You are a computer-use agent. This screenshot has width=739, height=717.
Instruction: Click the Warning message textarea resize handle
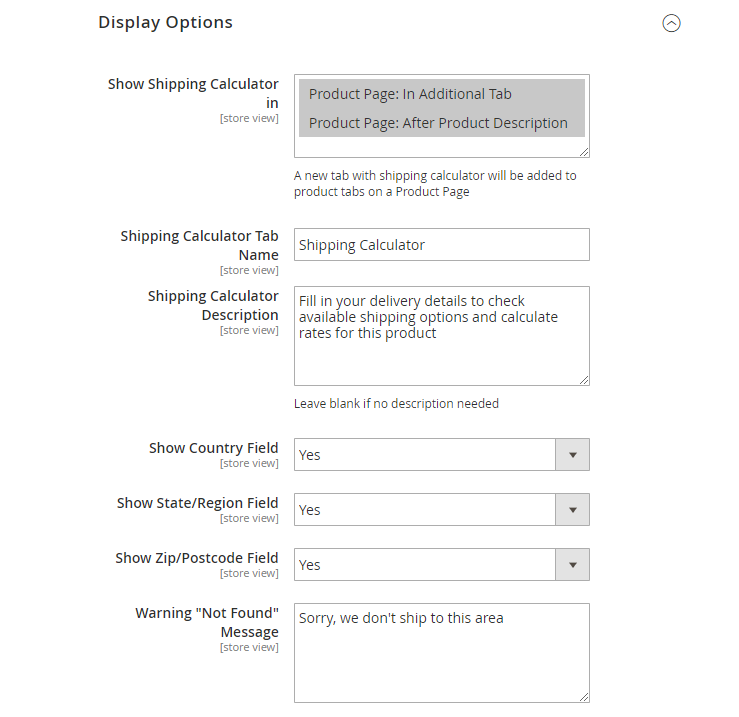(584, 697)
